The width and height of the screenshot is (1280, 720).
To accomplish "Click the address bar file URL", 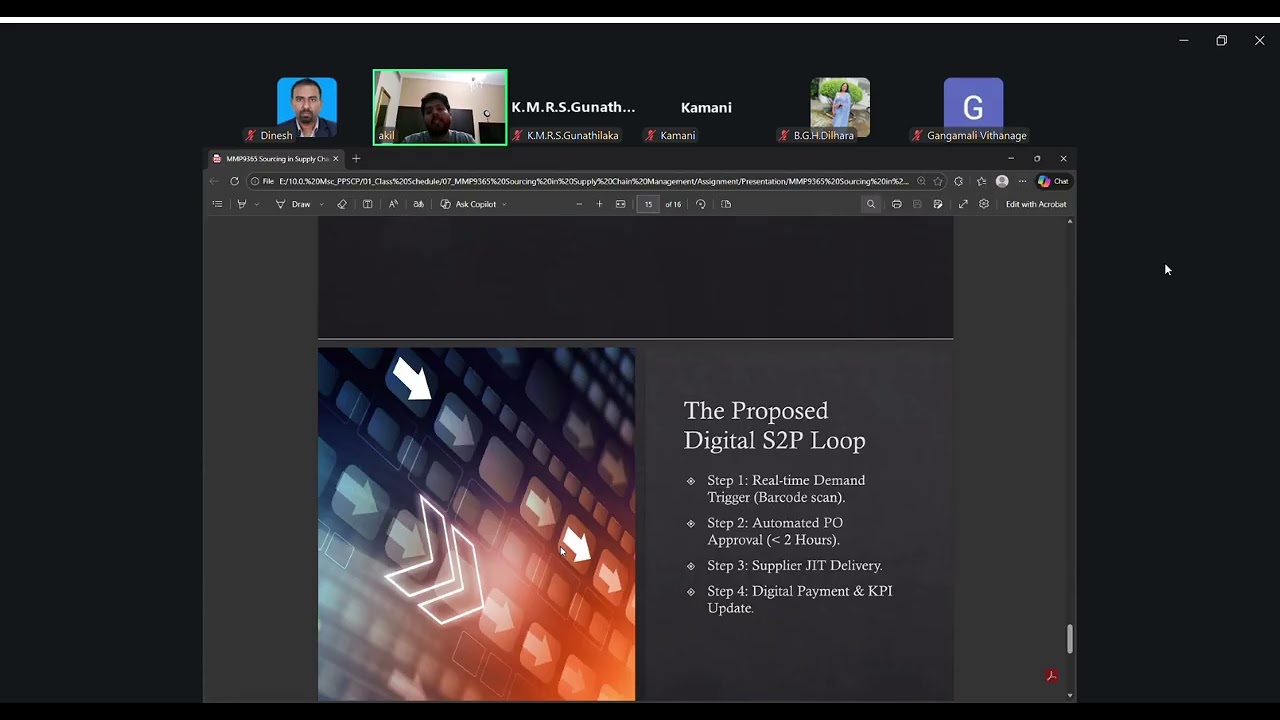I will pos(594,181).
